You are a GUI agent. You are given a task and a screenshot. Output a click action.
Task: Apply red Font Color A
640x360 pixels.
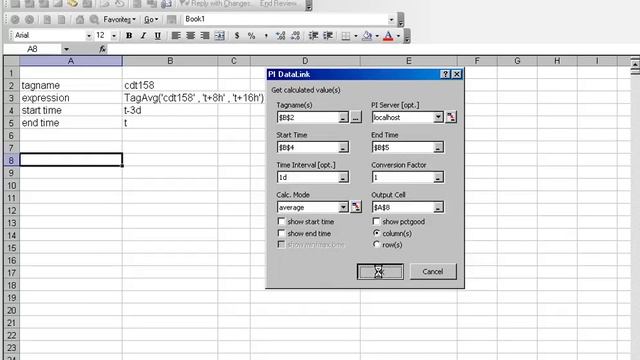tap(389, 36)
